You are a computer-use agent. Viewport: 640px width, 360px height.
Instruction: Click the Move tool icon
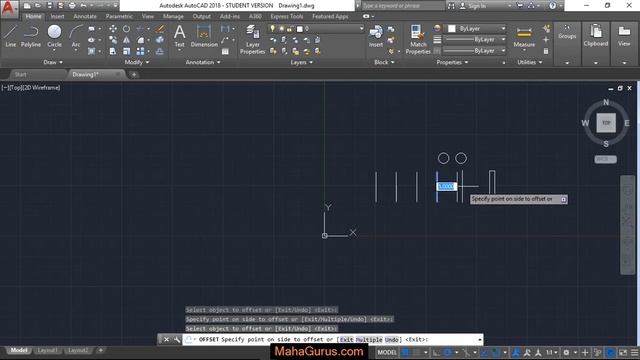[x=113, y=29]
